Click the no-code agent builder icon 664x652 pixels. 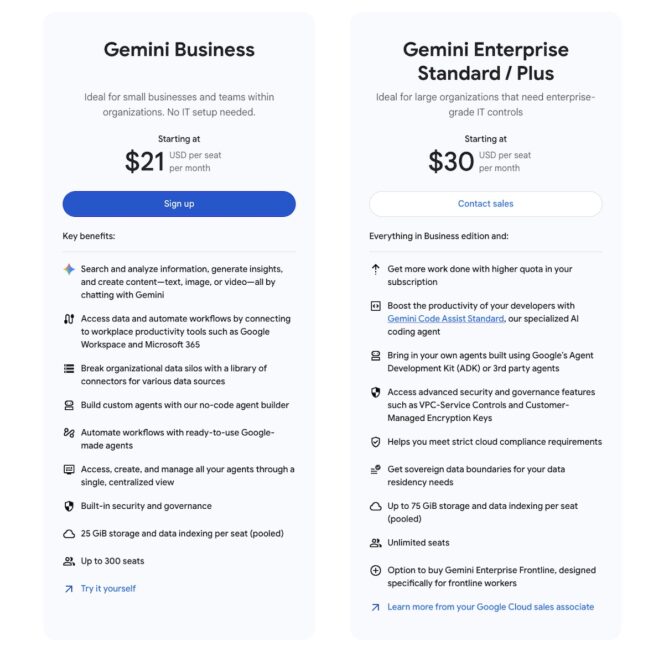tap(69, 405)
